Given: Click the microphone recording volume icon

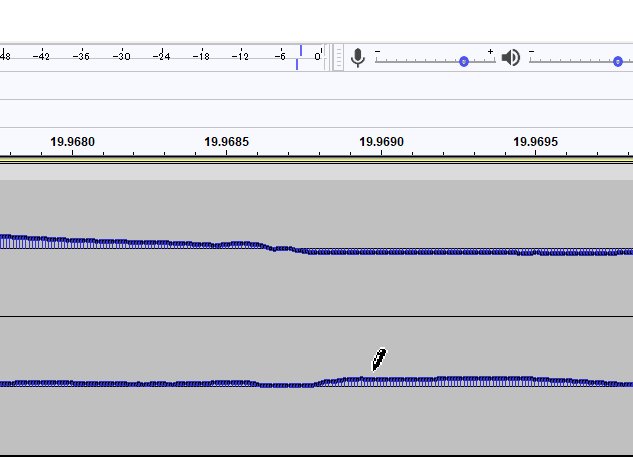Looking at the screenshot, I should click(358, 57).
